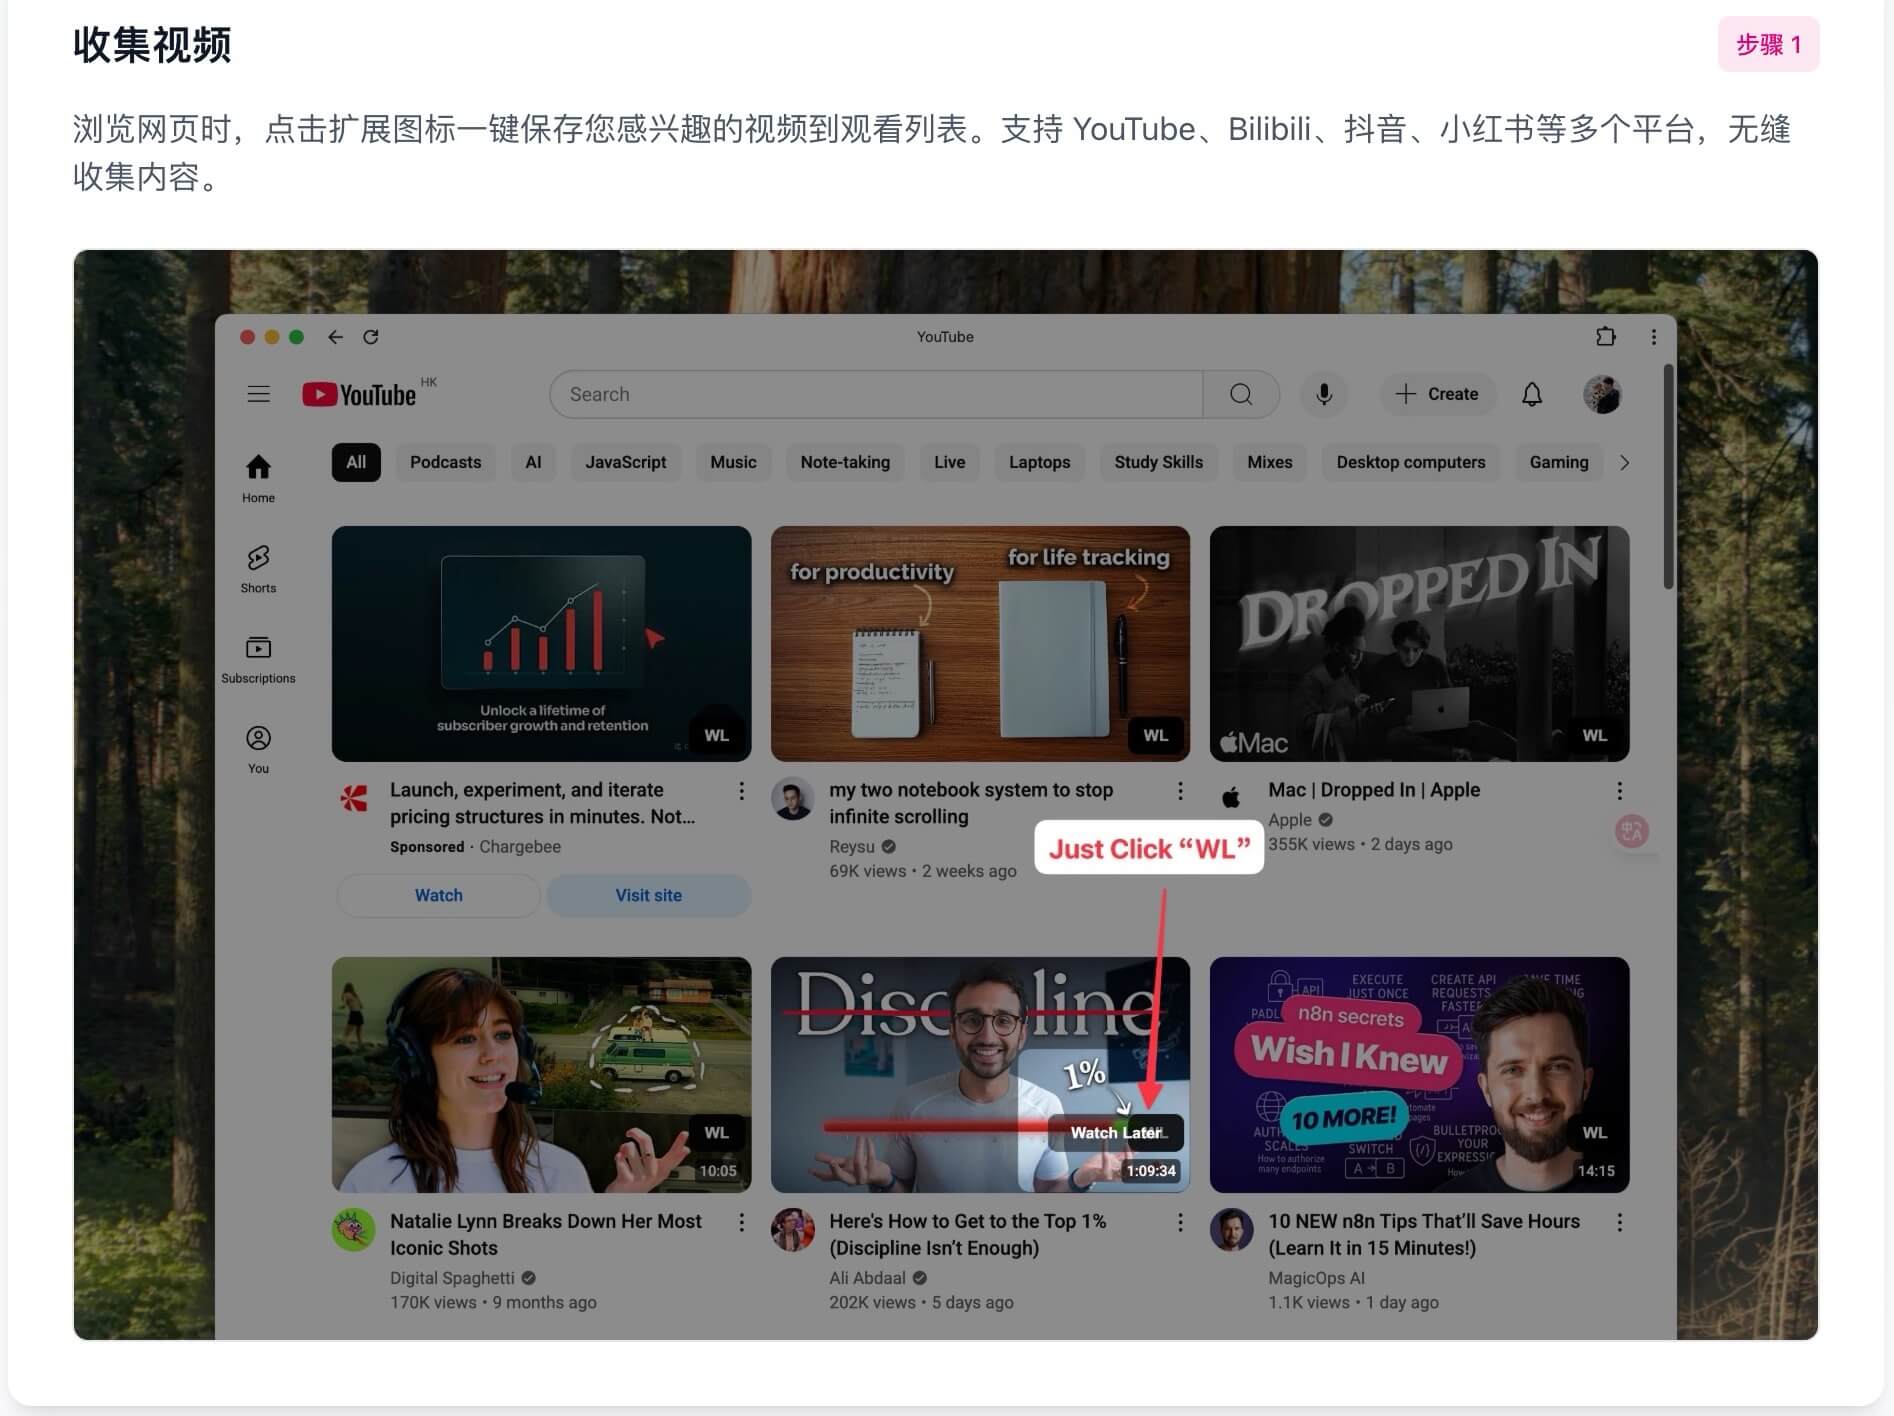Viewport: 1894px width, 1416px height.
Task: Click the Home sidebar icon
Action: click(258, 478)
